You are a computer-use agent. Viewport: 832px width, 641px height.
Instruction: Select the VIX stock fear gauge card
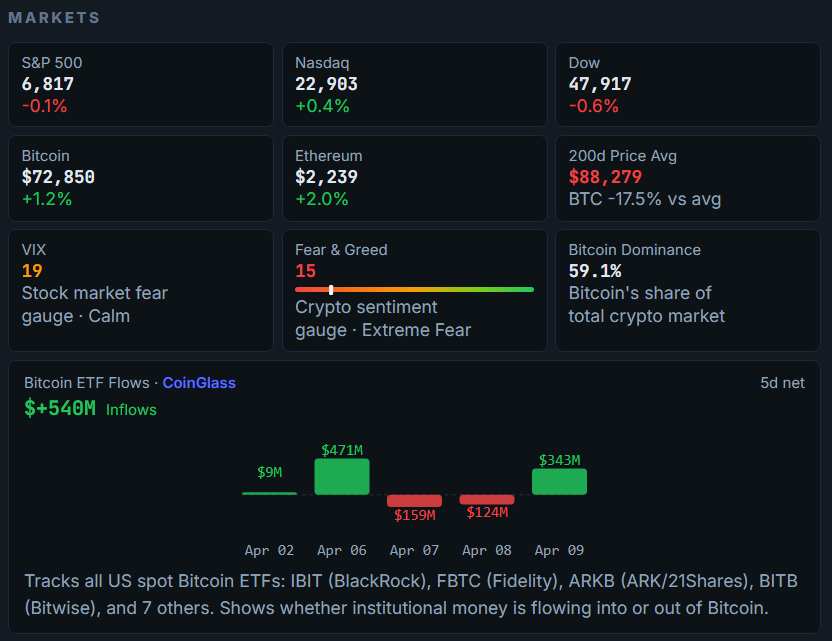point(140,290)
